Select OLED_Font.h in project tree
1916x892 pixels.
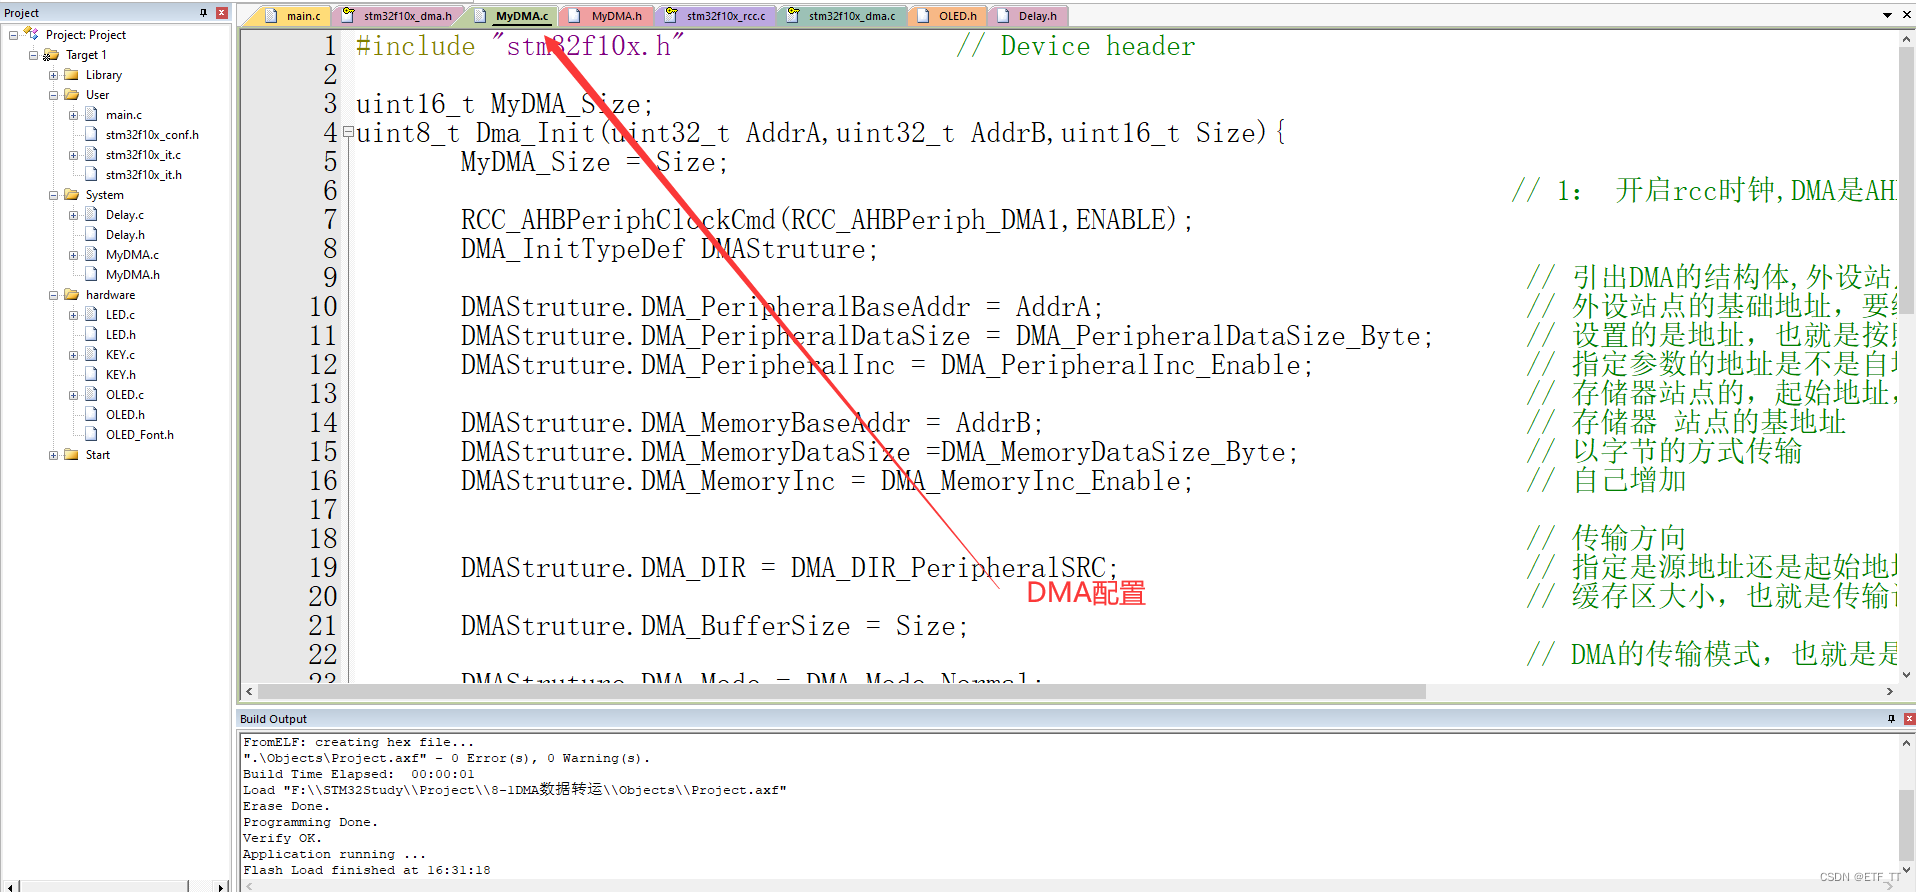(x=139, y=435)
